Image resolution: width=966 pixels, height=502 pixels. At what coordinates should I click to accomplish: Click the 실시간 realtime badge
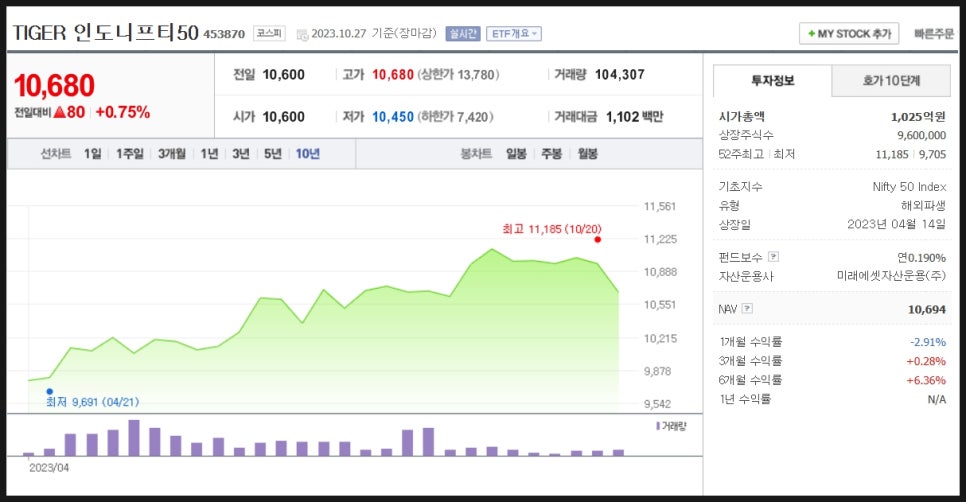click(463, 34)
